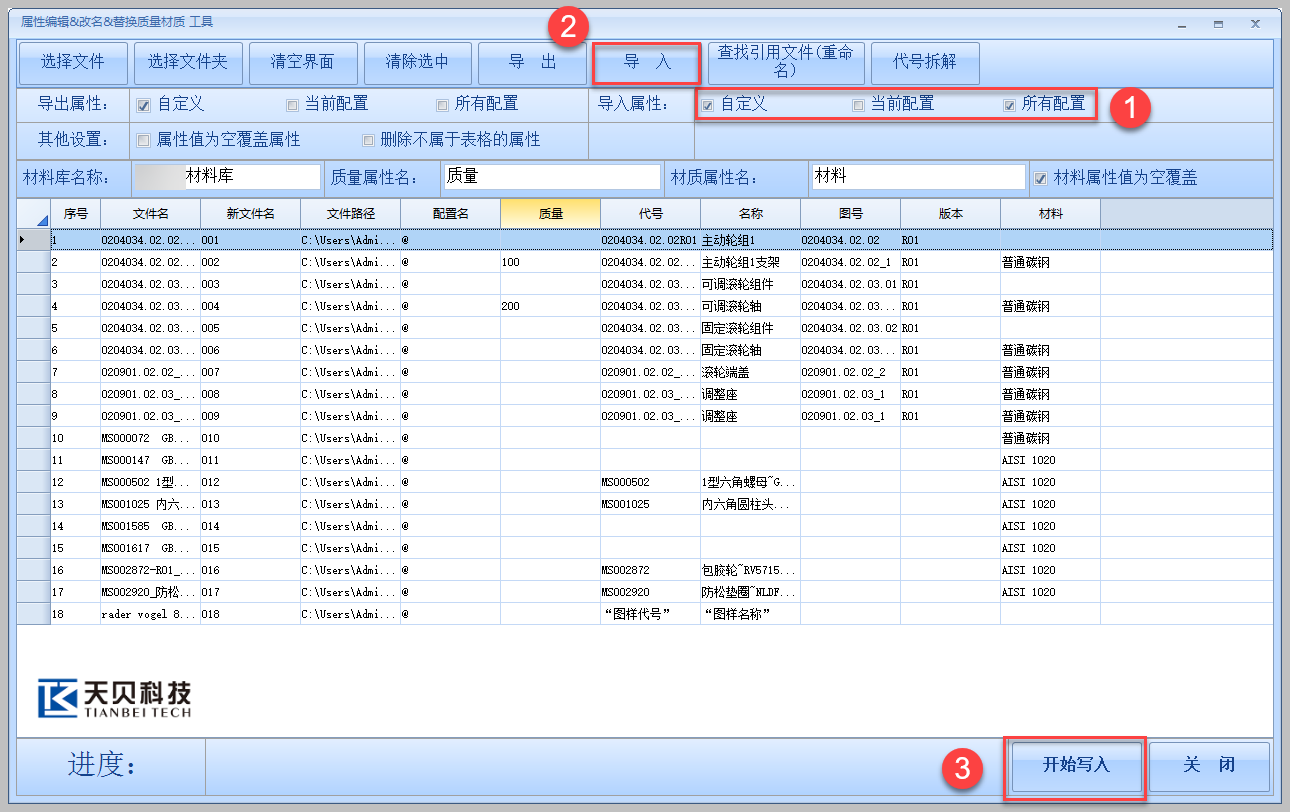Toggle 材料属性值为空覆盖 checkbox
The width and height of the screenshot is (1290, 812).
[1041, 178]
